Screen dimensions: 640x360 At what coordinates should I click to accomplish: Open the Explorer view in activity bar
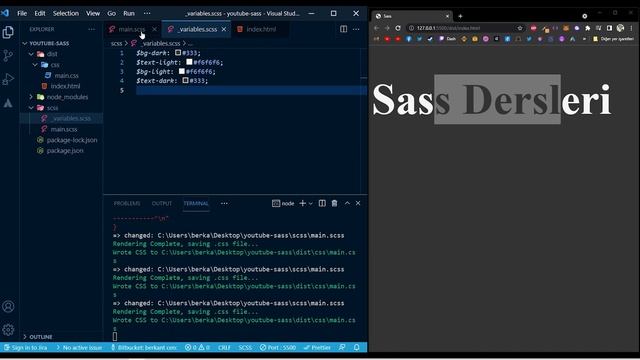(8, 32)
